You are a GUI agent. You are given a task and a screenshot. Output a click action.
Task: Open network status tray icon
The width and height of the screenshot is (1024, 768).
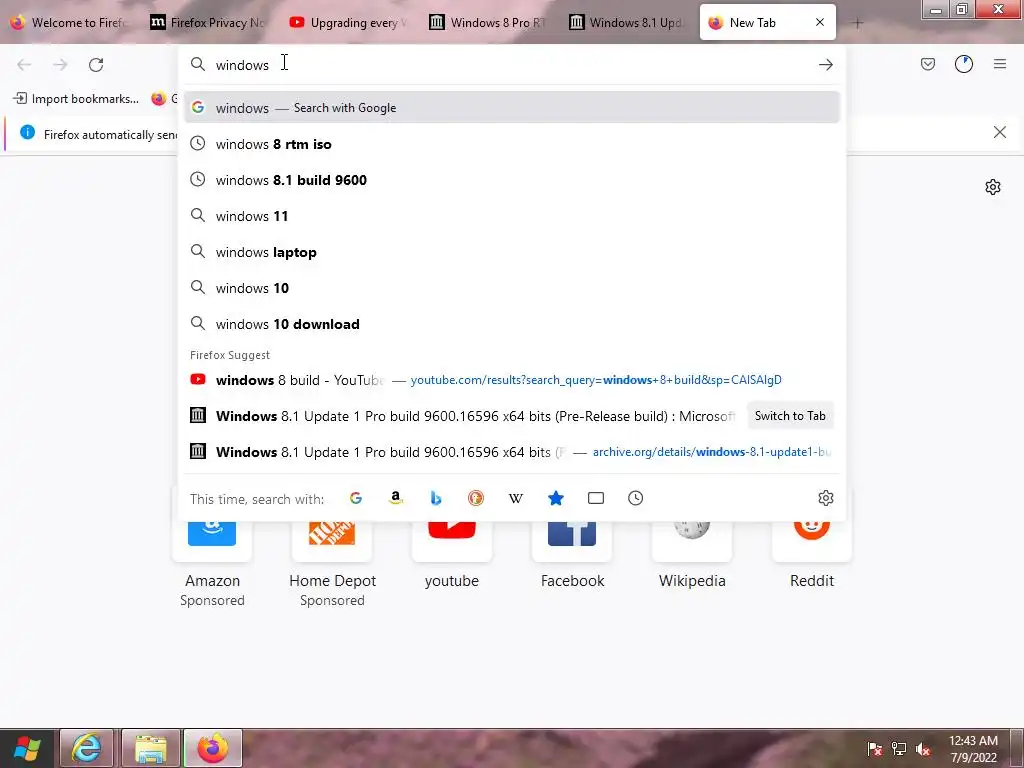[x=899, y=749]
